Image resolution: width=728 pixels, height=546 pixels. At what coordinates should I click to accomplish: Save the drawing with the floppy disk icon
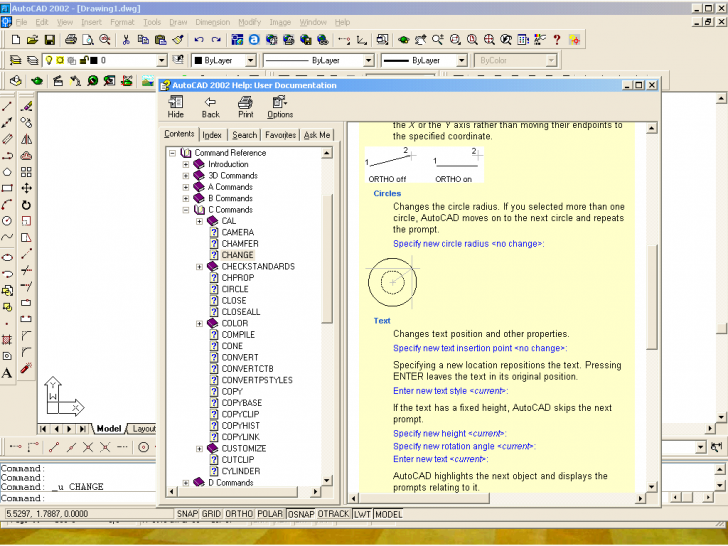click(x=49, y=40)
